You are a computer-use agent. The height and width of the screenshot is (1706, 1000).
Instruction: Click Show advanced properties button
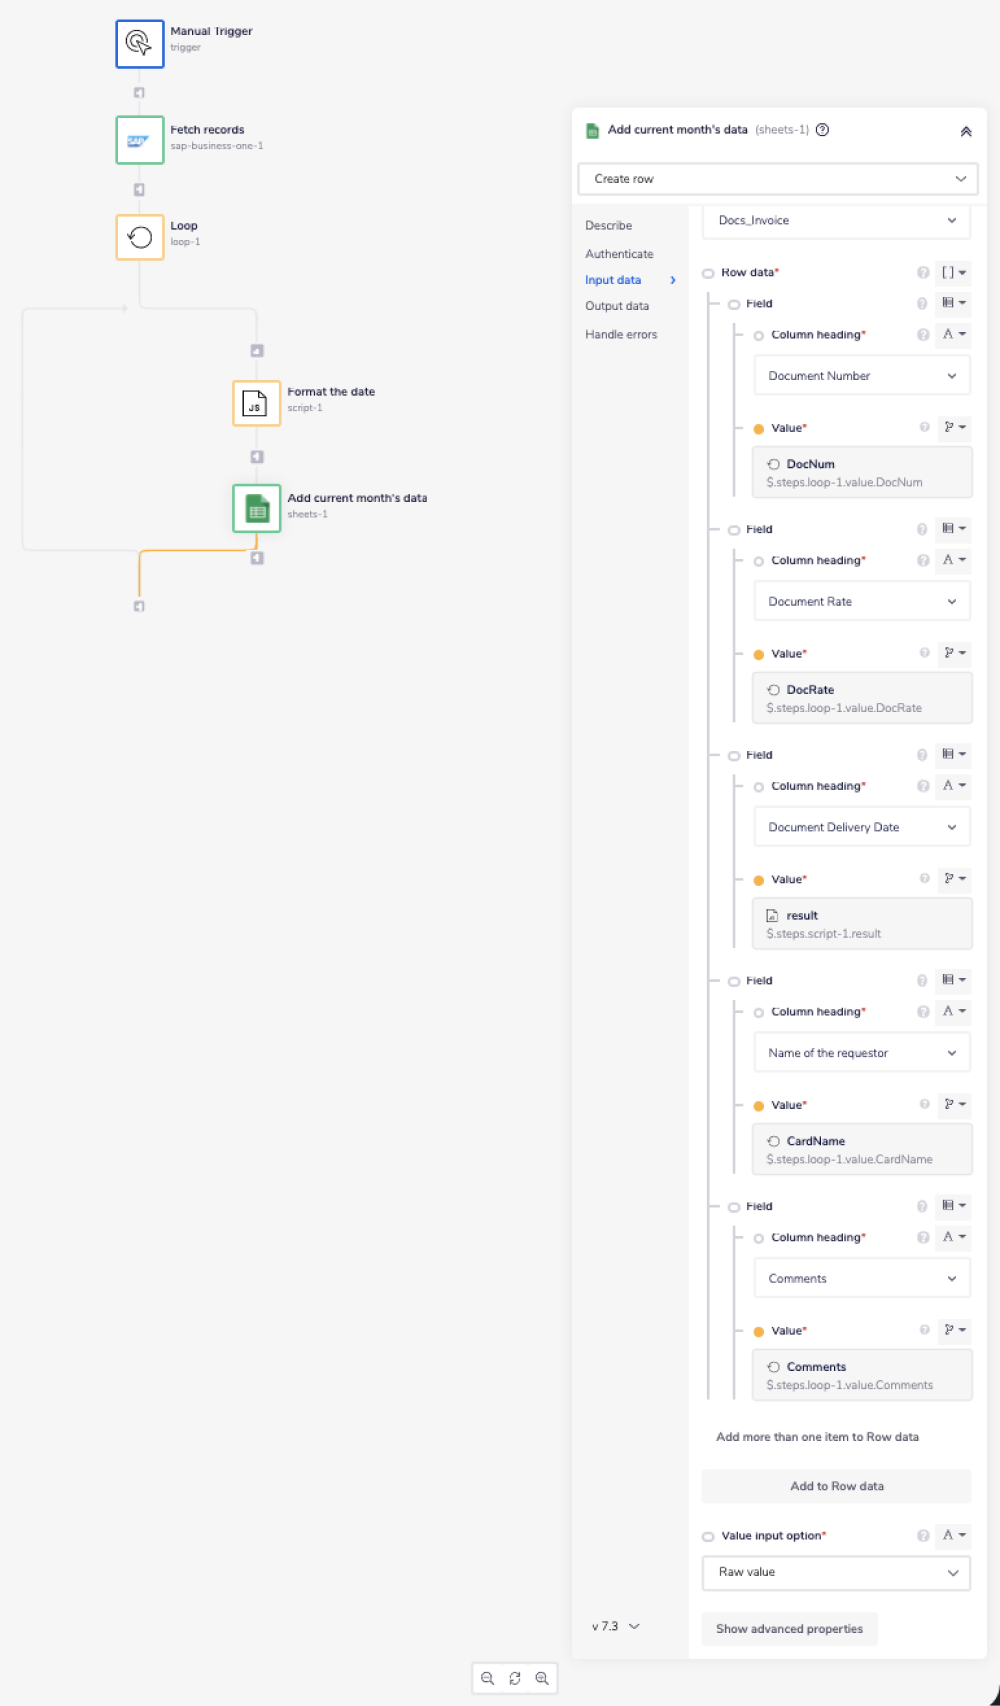(789, 1628)
